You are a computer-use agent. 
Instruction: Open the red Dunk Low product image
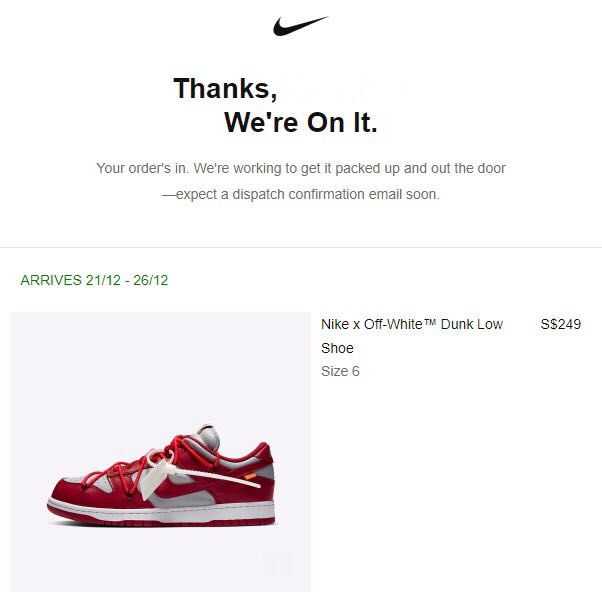point(161,452)
